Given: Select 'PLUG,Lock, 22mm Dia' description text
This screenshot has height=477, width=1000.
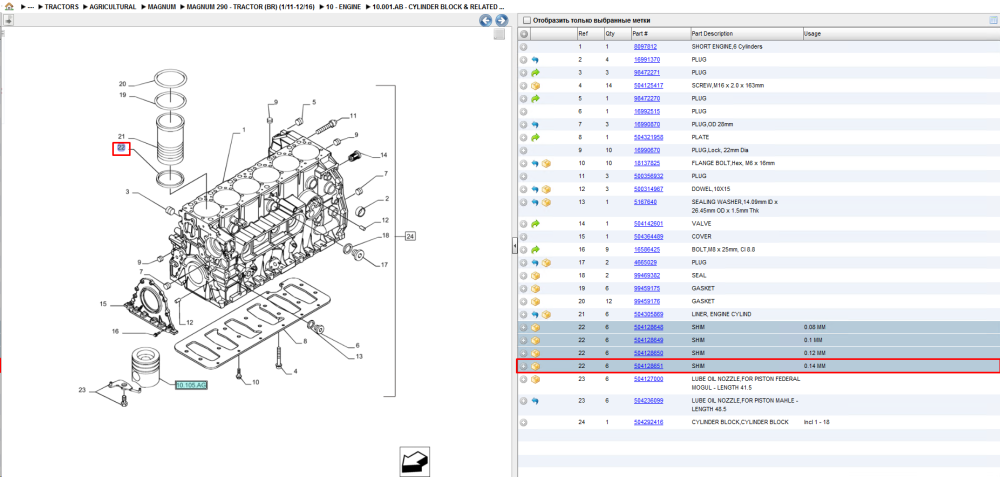Looking at the screenshot, I should click(719, 150).
